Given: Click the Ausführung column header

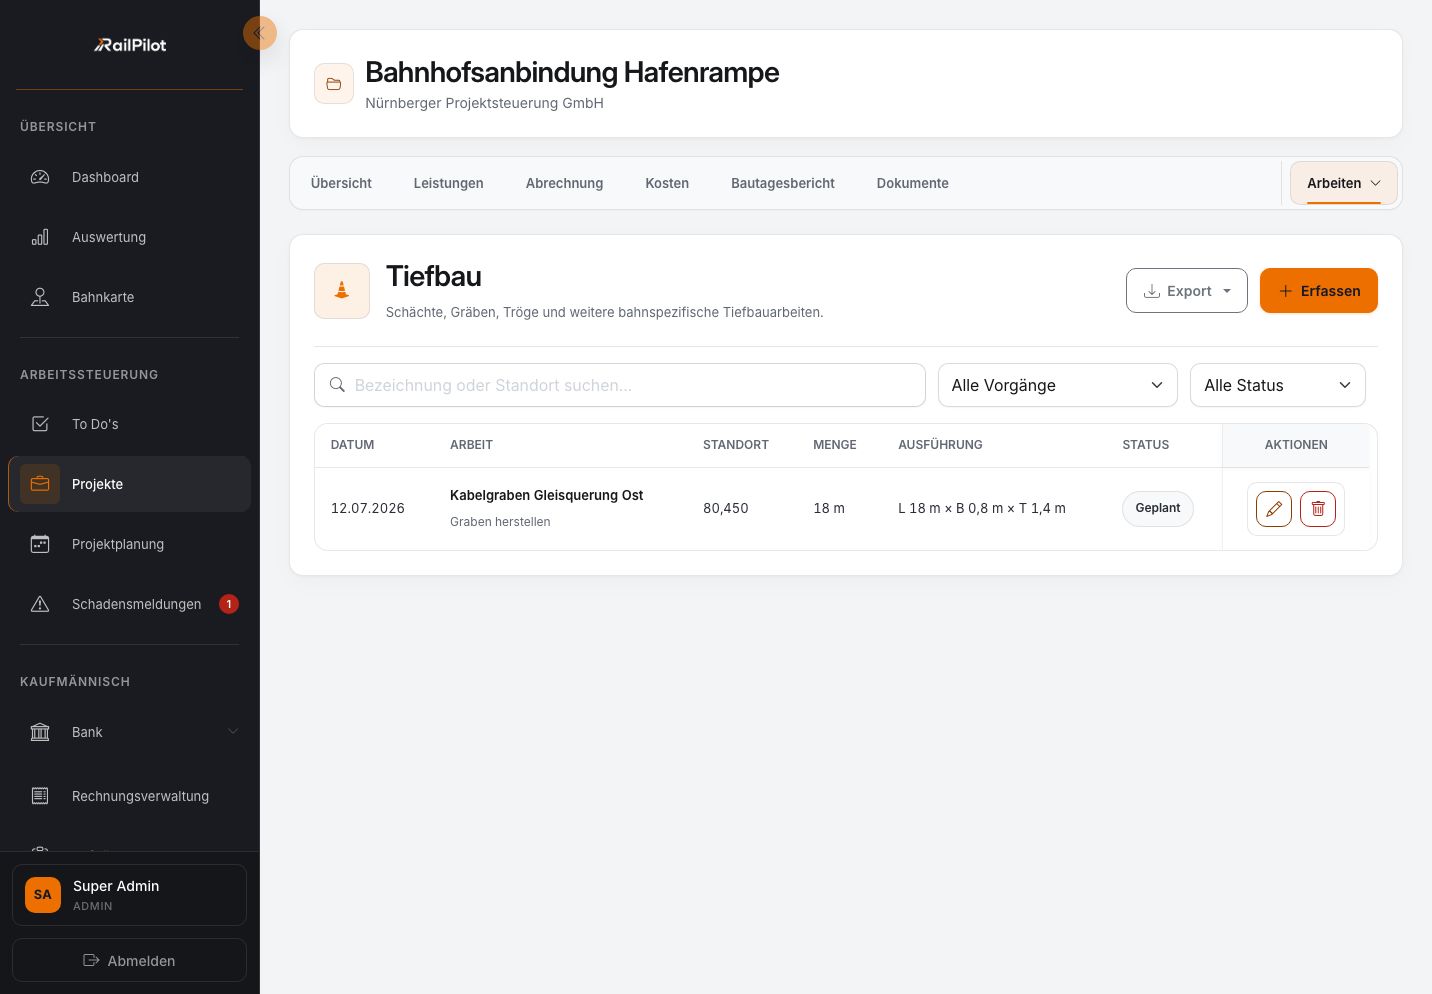Looking at the screenshot, I should (941, 445).
